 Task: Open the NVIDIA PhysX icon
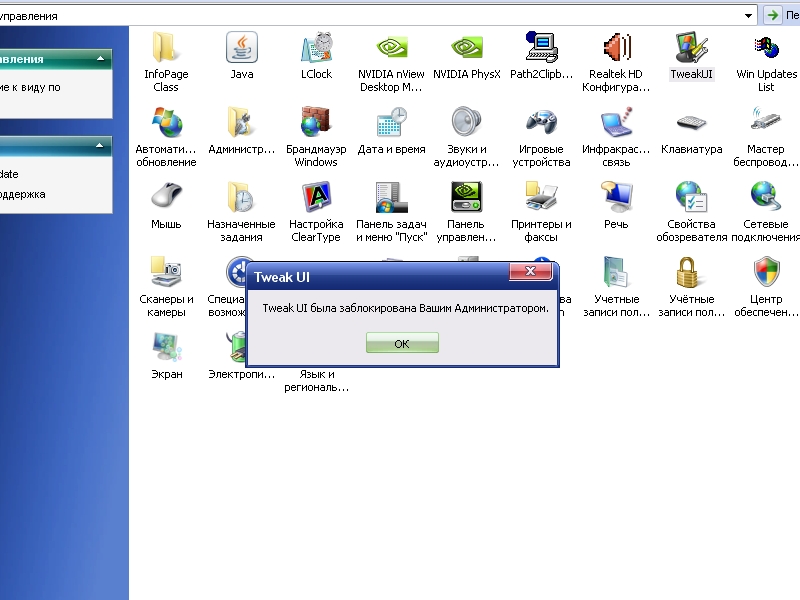(466, 47)
